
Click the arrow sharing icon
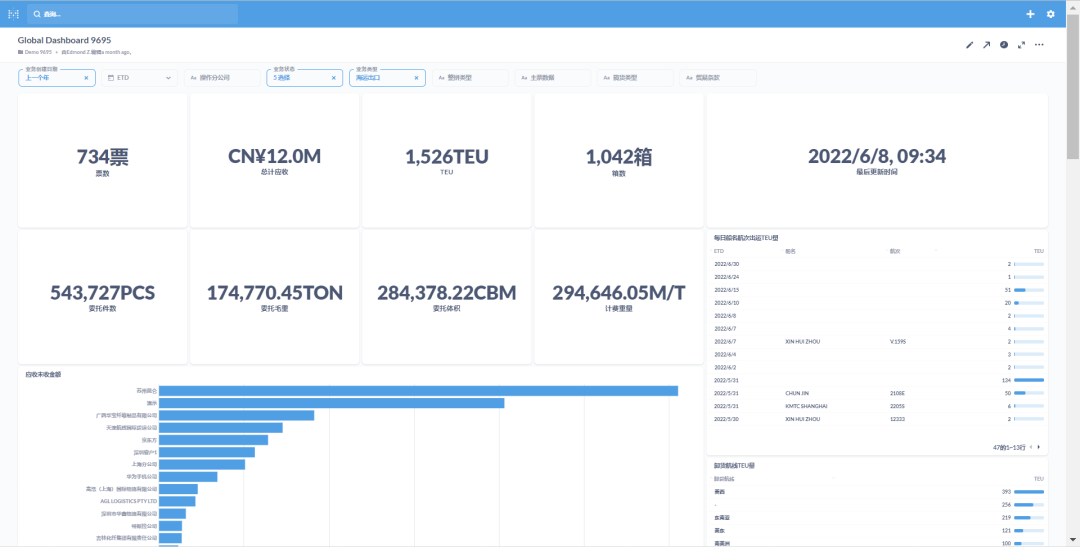[986, 45]
